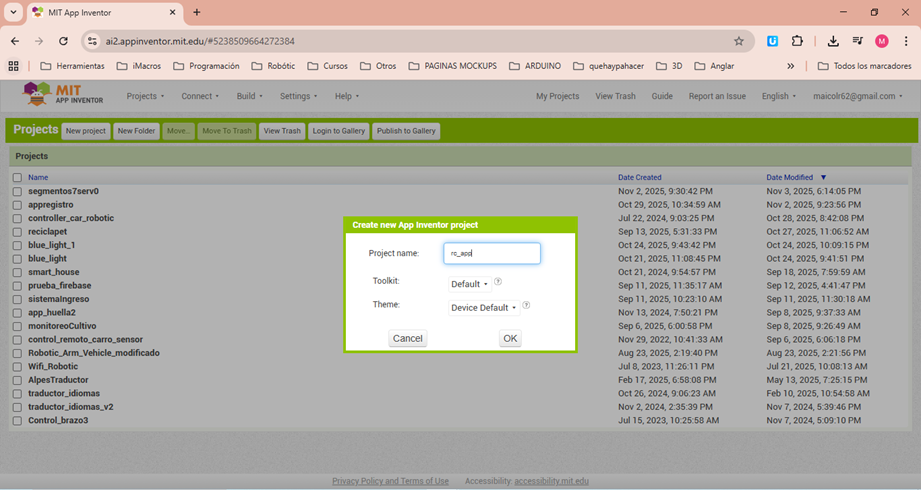Image resolution: width=921 pixels, height=490 pixels.
Task: Click the Theme help question mark icon
Action: click(x=526, y=307)
